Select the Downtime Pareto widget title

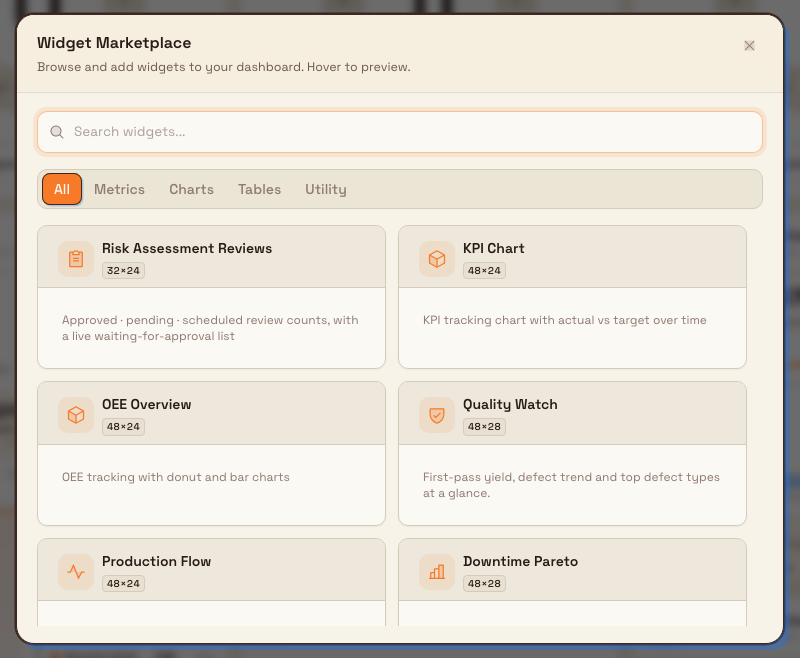coord(520,561)
